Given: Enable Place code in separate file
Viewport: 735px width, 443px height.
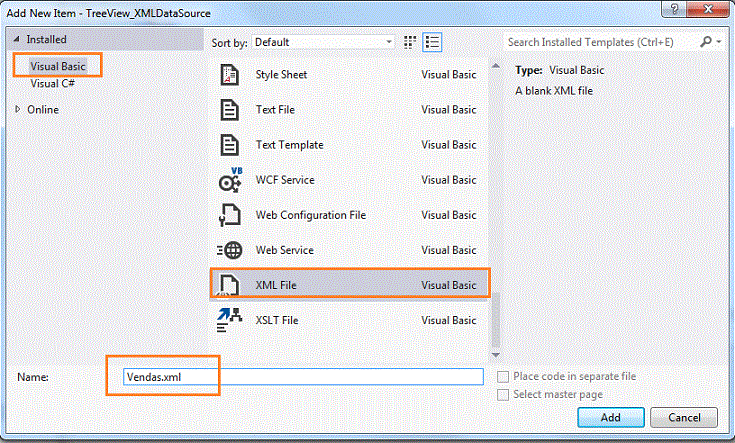Looking at the screenshot, I should [x=503, y=377].
